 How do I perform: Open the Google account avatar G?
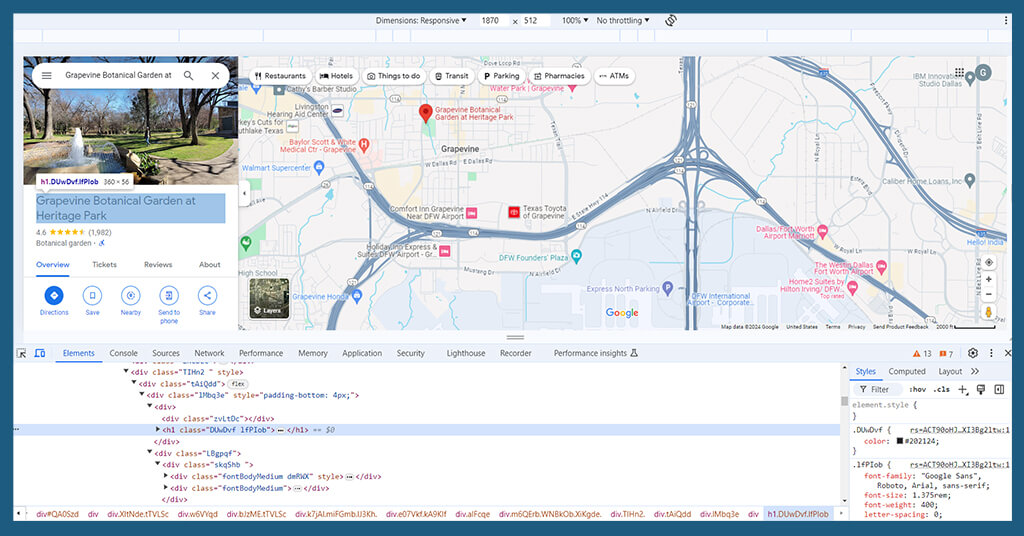coord(983,72)
